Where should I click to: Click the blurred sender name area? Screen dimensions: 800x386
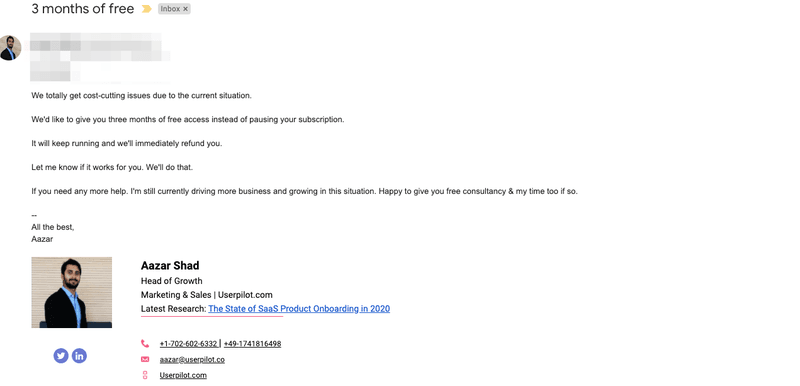pos(99,57)
